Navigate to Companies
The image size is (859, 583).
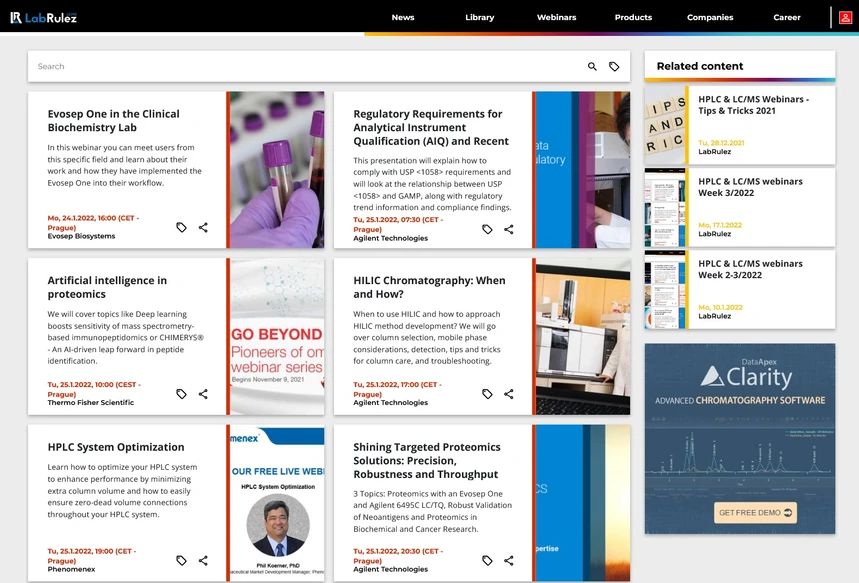point(710,18)
